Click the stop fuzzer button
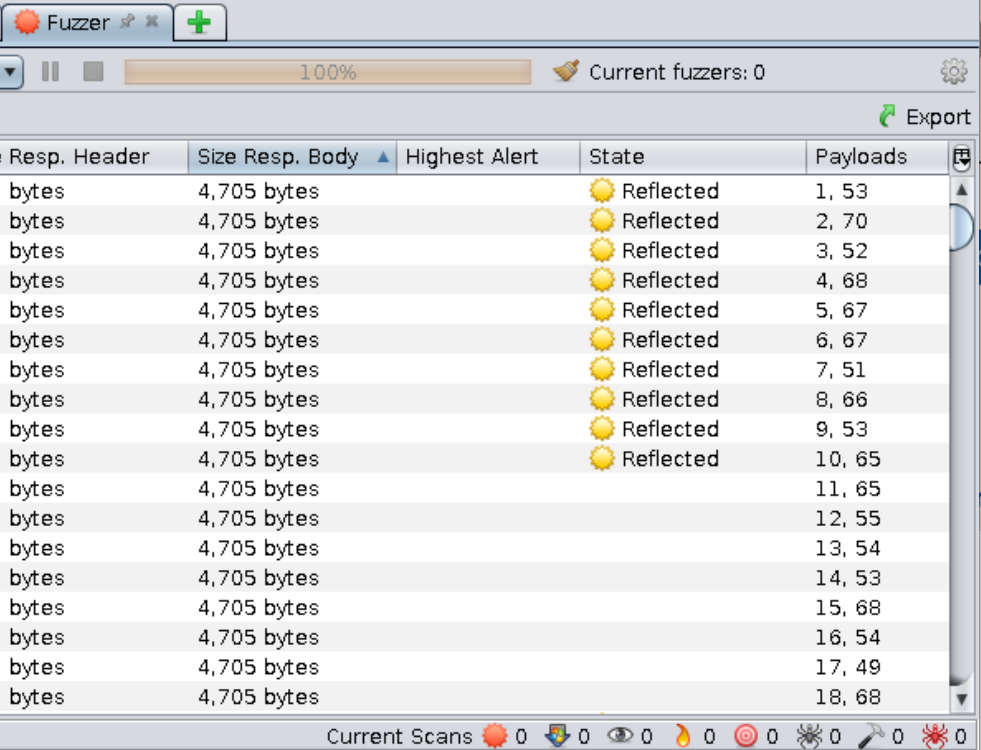981x750 pixels. (93, 72)
